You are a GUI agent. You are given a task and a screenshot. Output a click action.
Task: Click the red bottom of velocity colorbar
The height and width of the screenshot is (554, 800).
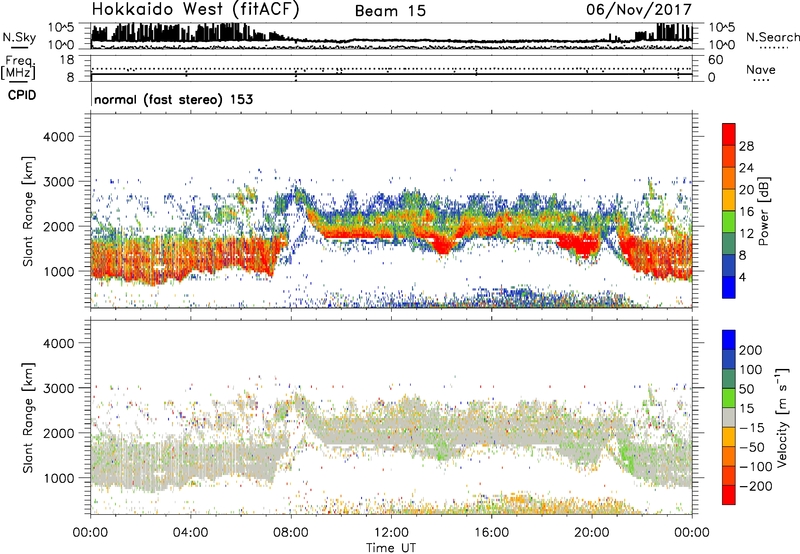click(x=729, y=495)
